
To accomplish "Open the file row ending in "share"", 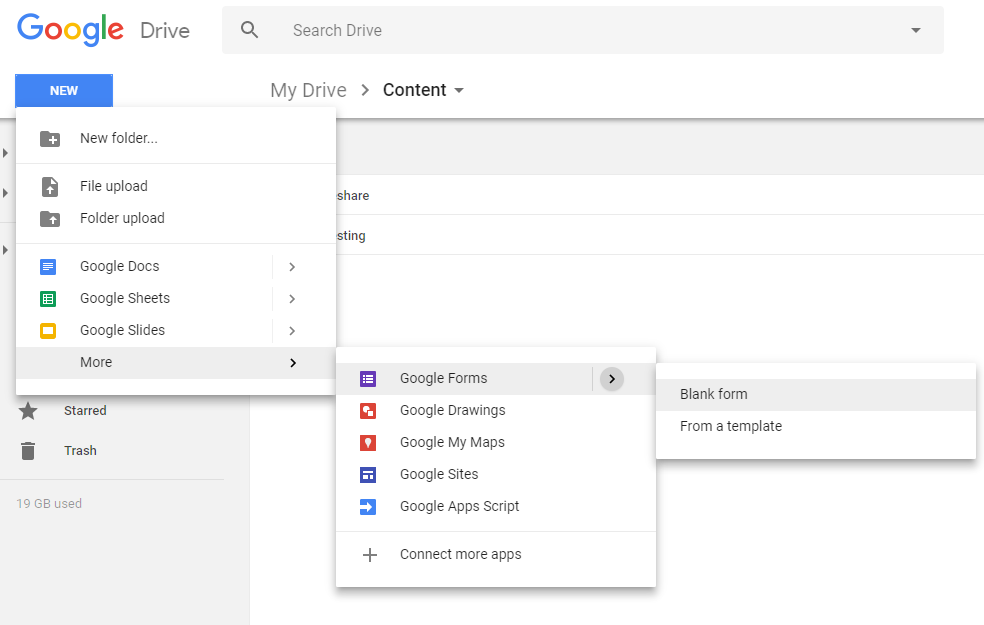I will 660,195.
